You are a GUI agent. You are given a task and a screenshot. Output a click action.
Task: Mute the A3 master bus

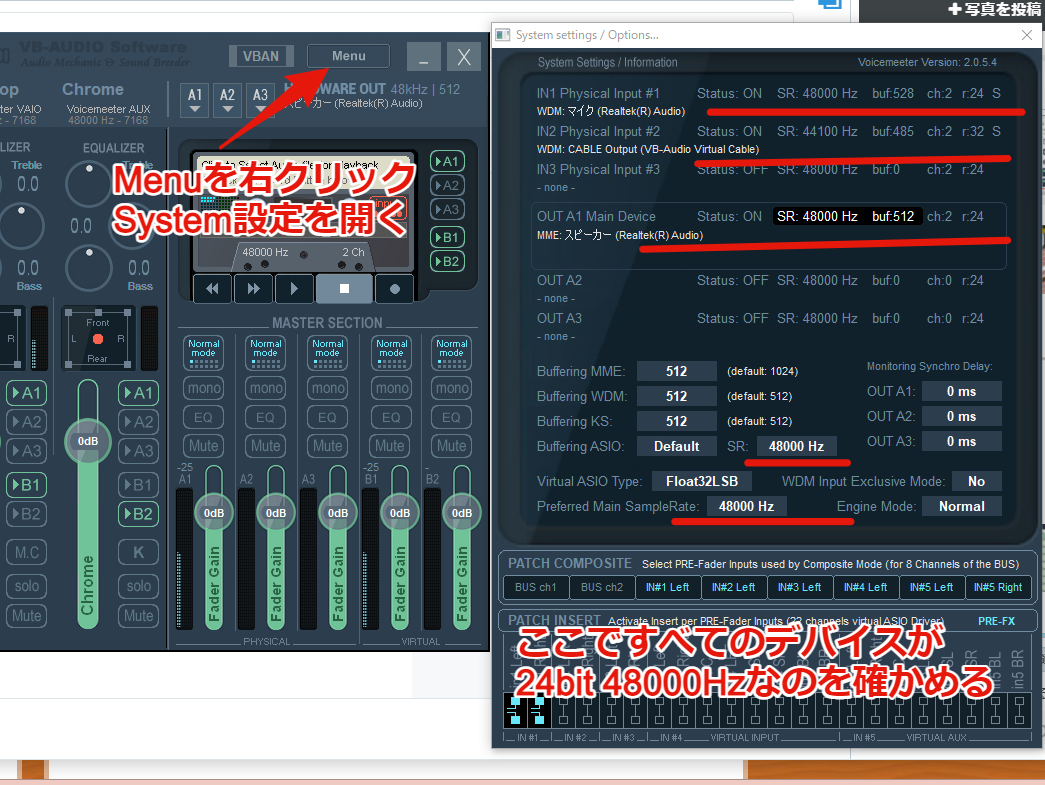pos(327,446)
